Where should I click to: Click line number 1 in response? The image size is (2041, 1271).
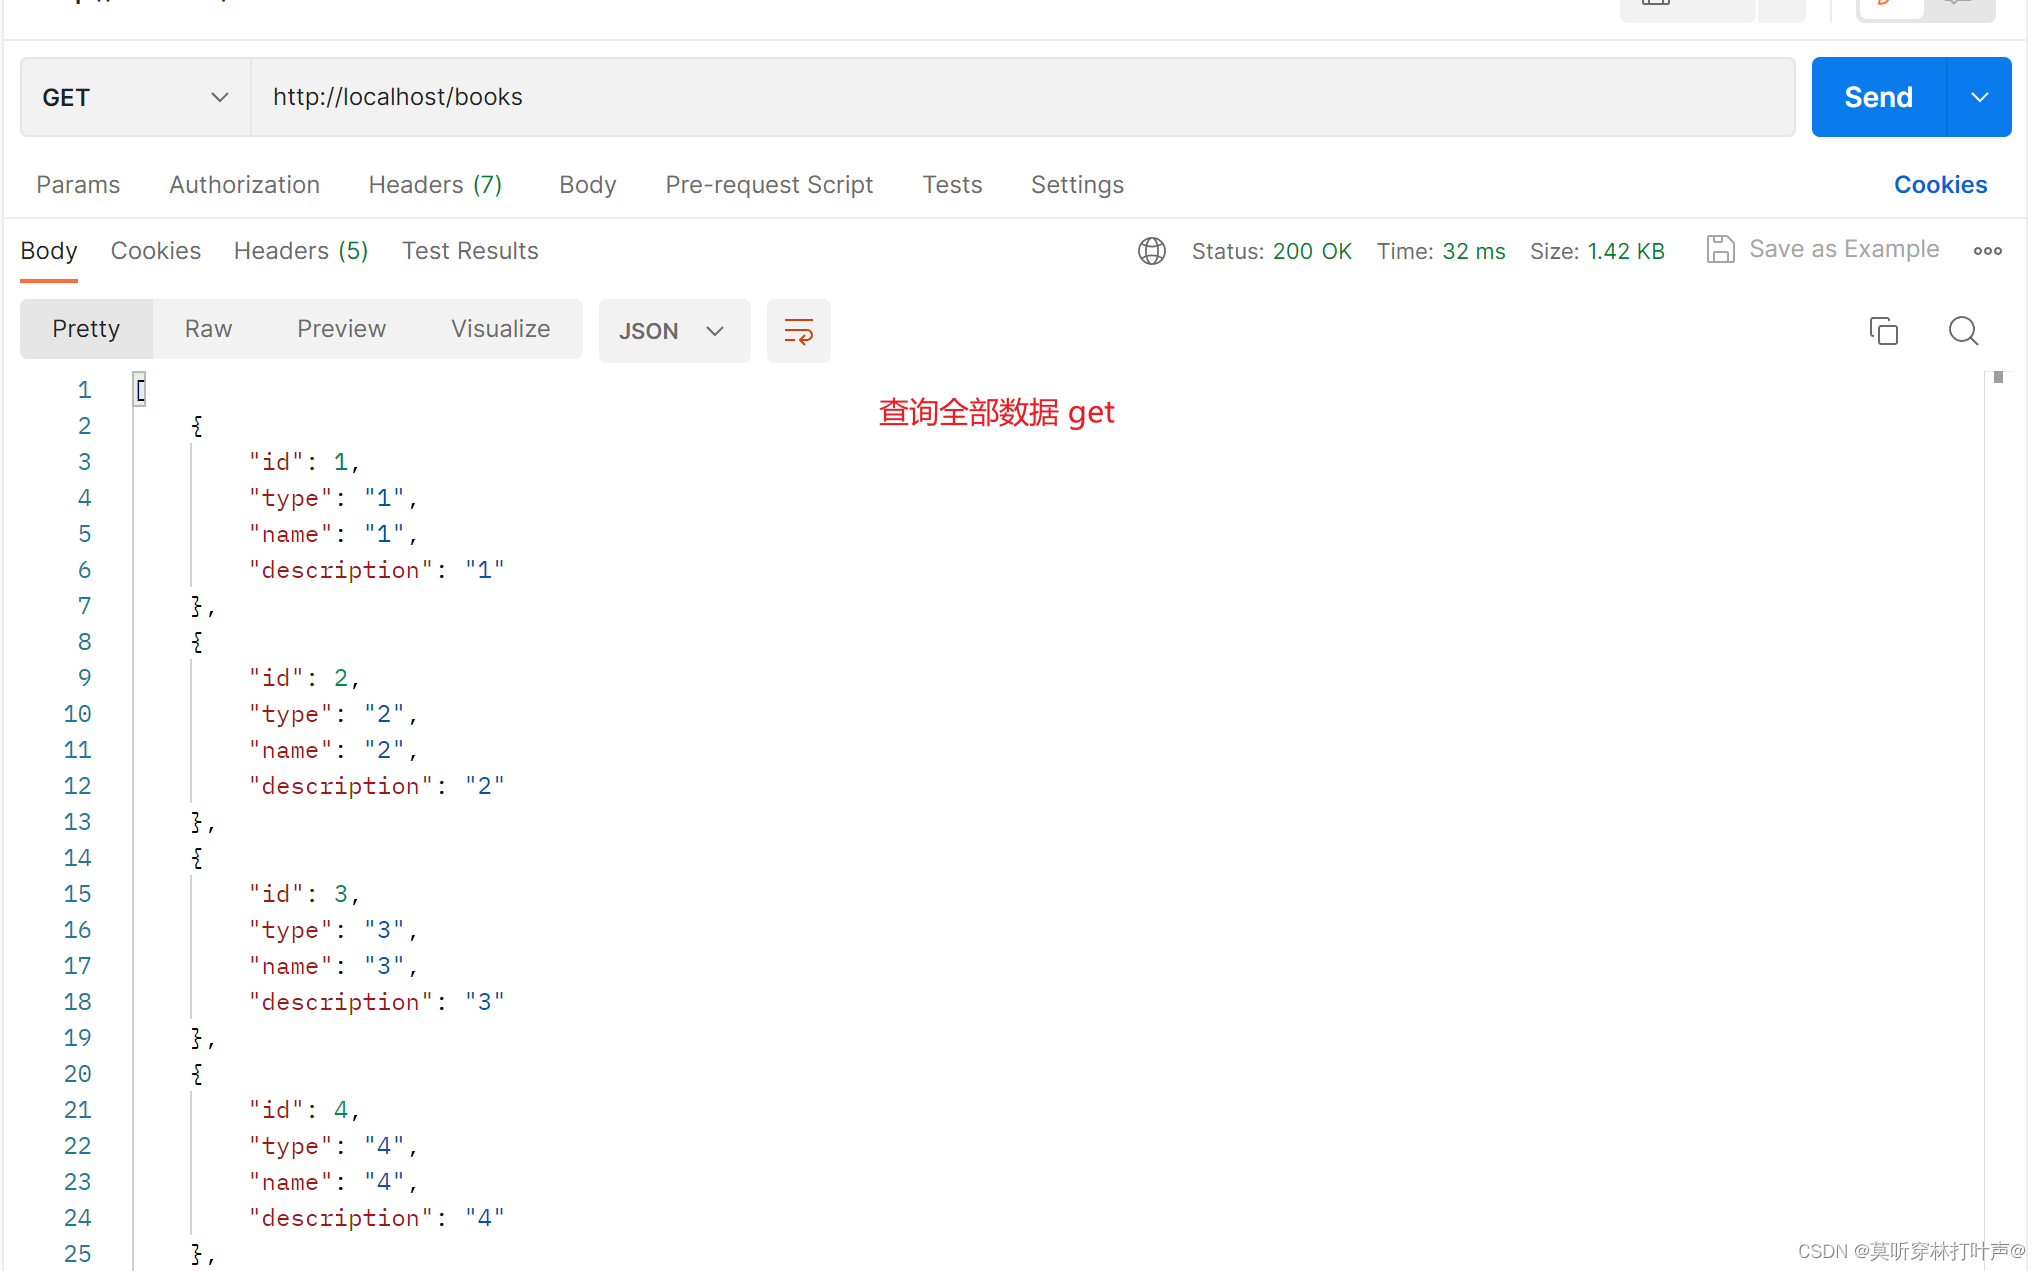[x=84, y=390]
